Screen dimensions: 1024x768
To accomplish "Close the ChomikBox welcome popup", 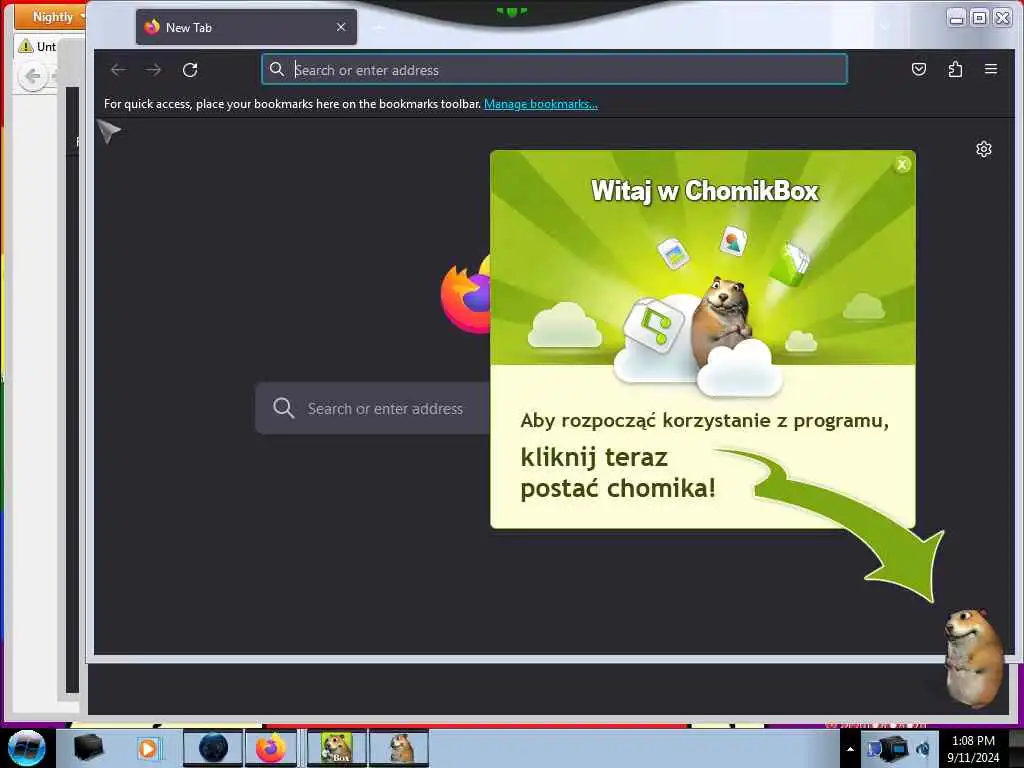I will 902,165.
